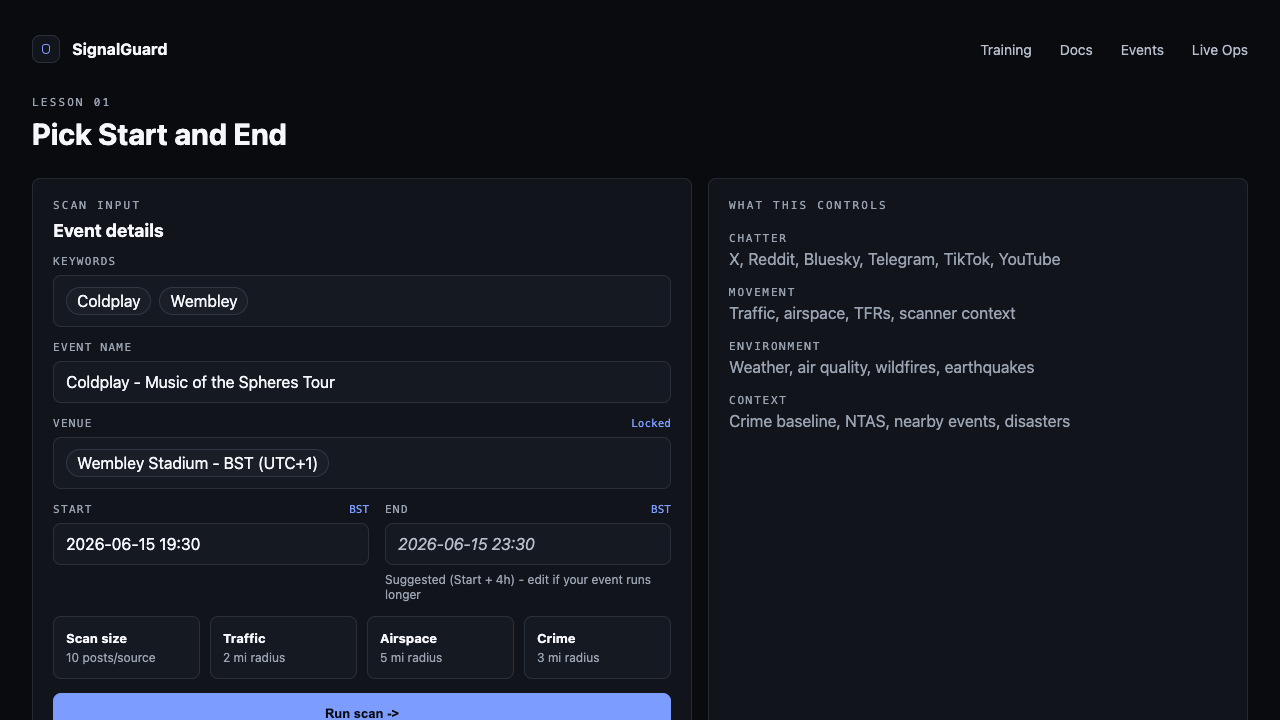Click the Locked venue label
The height and width of the screenshot is (720, 1280).
[651, 423]
